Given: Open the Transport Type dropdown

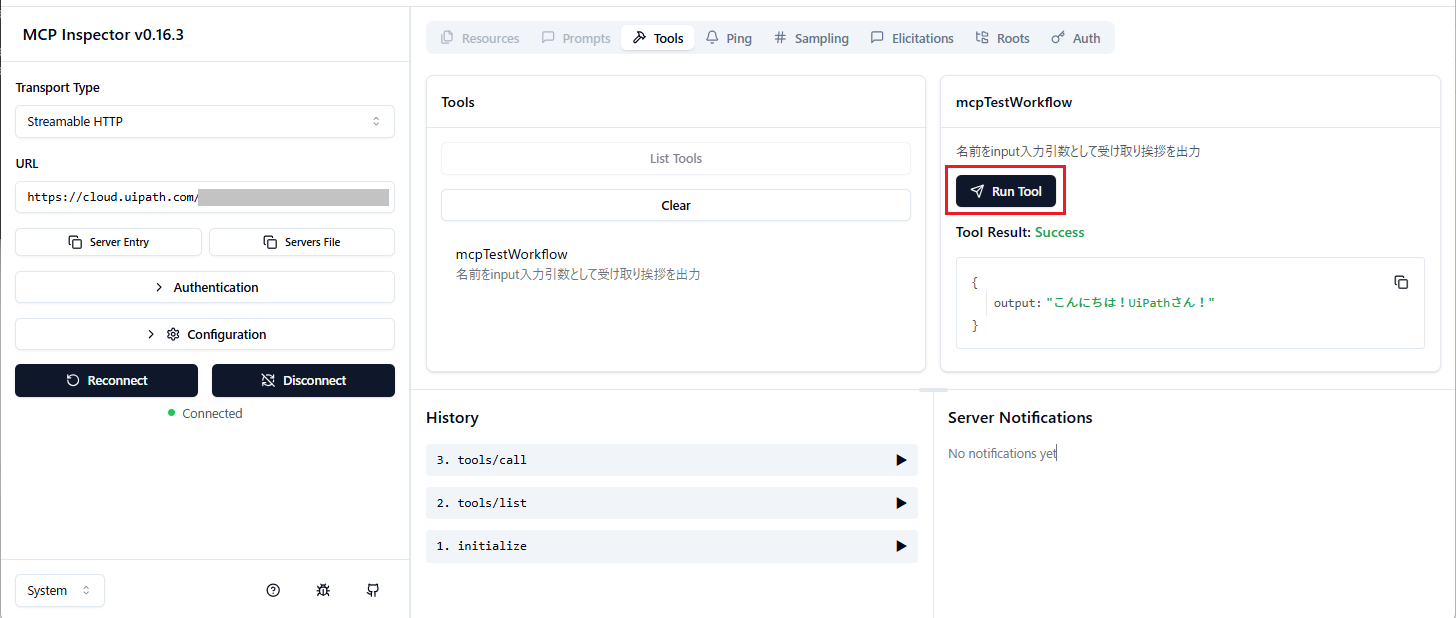Looking at the screenshot, I should pos(205,121).
